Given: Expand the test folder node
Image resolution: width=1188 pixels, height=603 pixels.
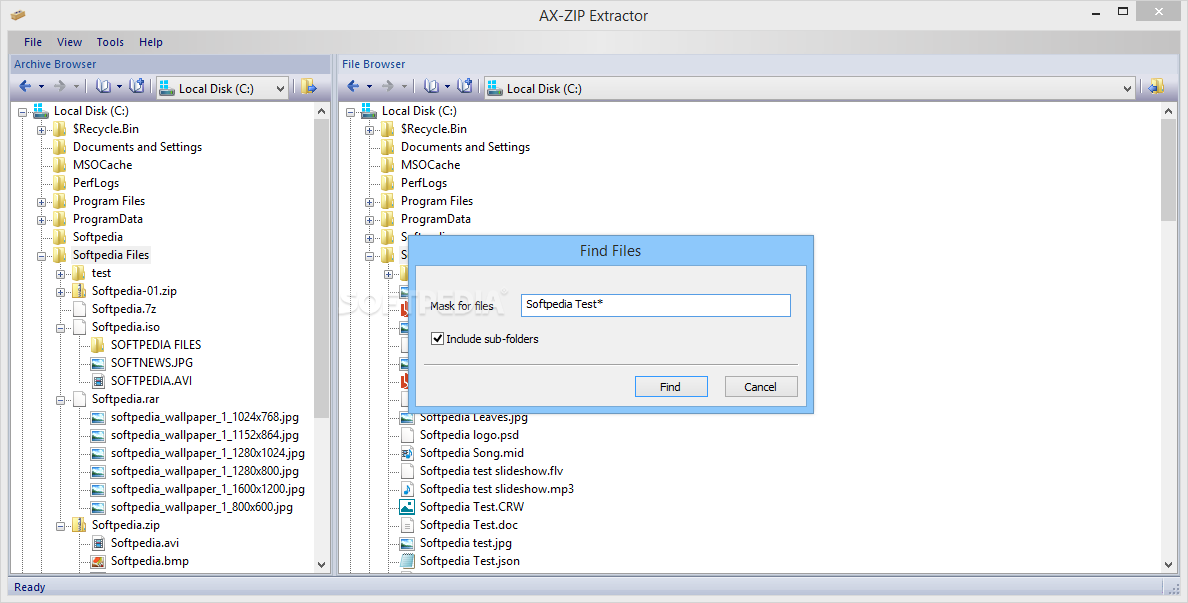Looking at the screenshot, I should [x=61, y=273].
